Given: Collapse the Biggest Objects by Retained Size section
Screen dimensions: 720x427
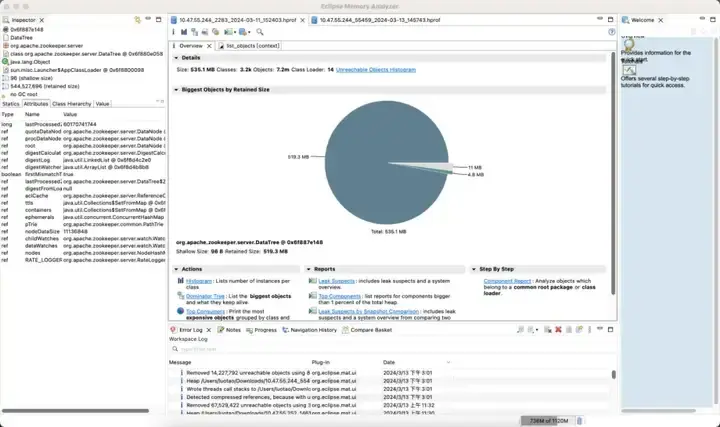Looking at the screenshot, I should [x=176, y=90].
